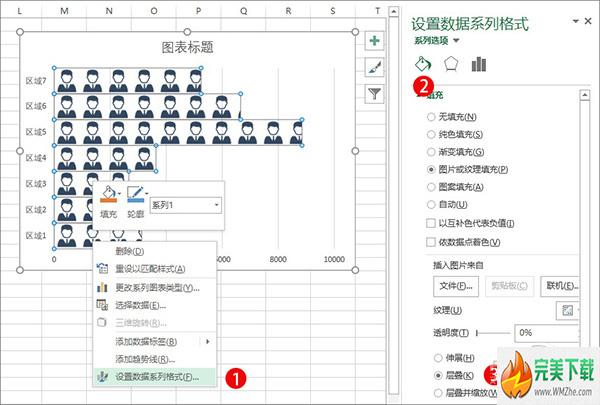The height and width of the screenshot is (405, 600).
Task: Open the Fill & Line paint bucket tab
Action: pos(422,64)
